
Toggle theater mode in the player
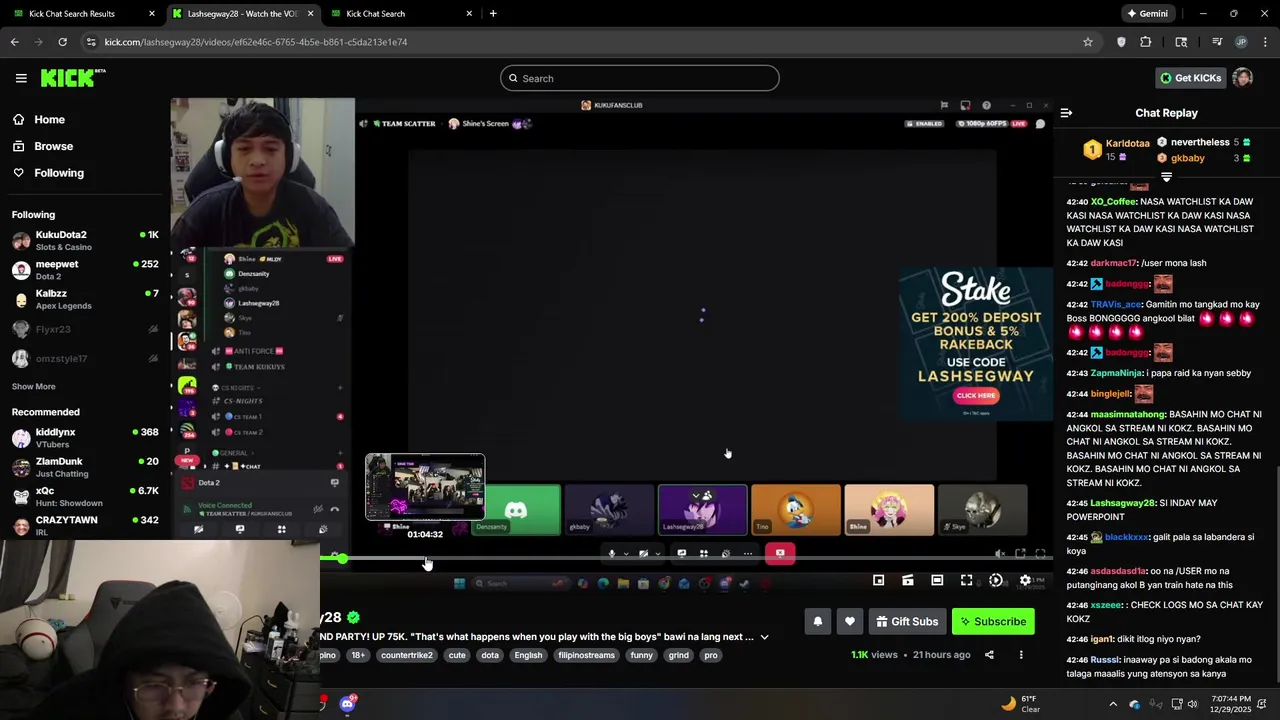coord(937,580)
